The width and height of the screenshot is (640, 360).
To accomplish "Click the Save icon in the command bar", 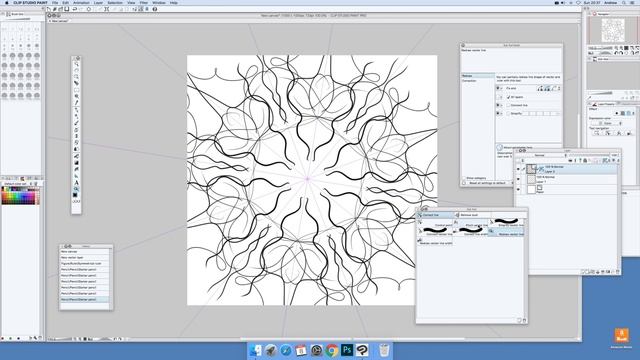I will pos(67,9).
